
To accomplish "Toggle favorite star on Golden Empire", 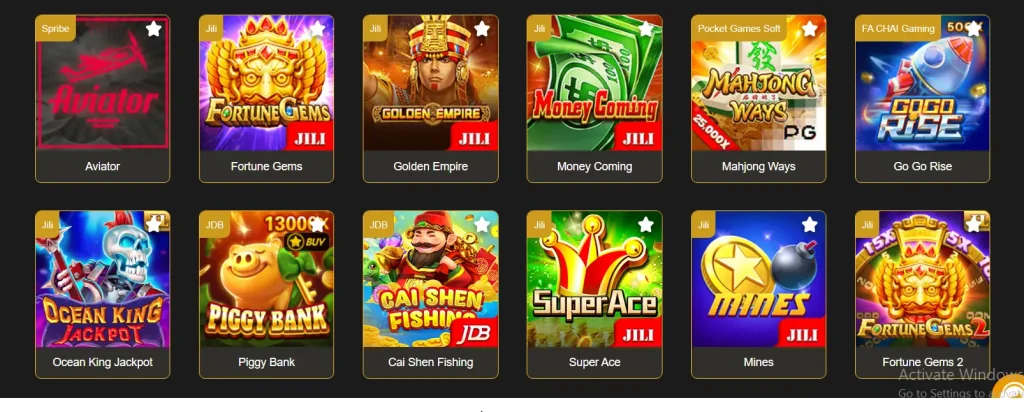I will click(x=482, y=29).
